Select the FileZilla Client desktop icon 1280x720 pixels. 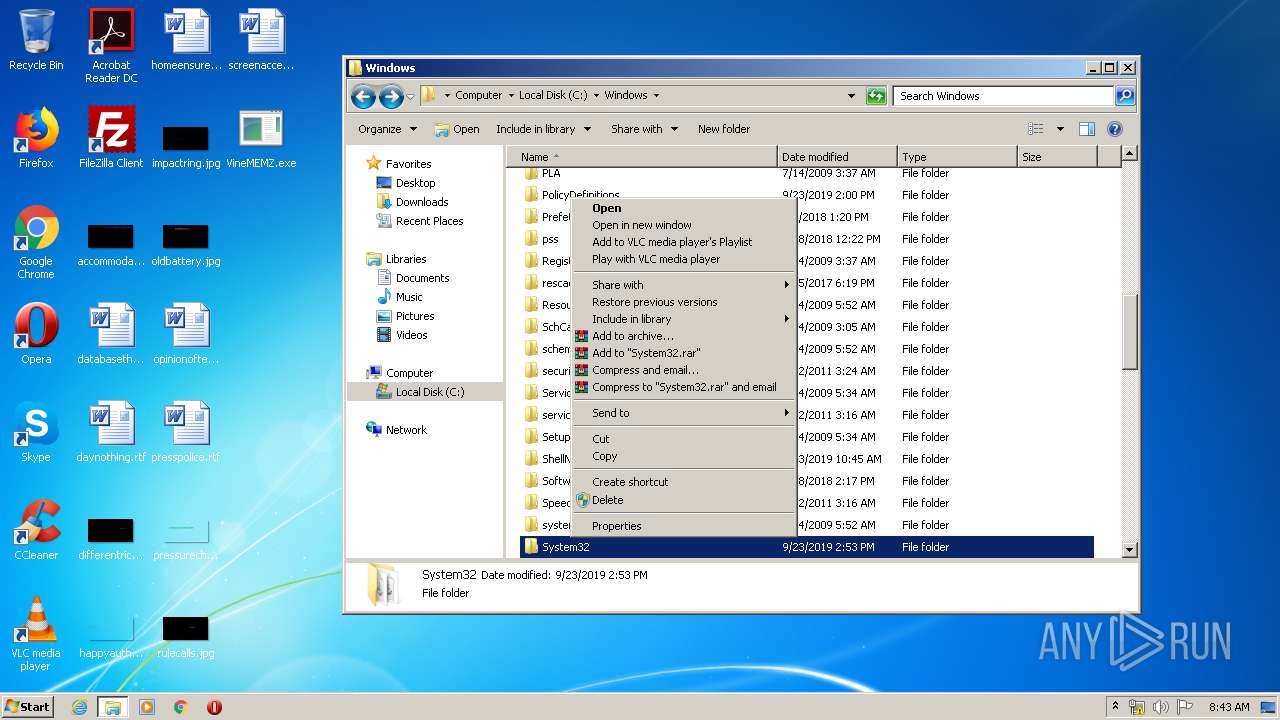click(111, 138)
